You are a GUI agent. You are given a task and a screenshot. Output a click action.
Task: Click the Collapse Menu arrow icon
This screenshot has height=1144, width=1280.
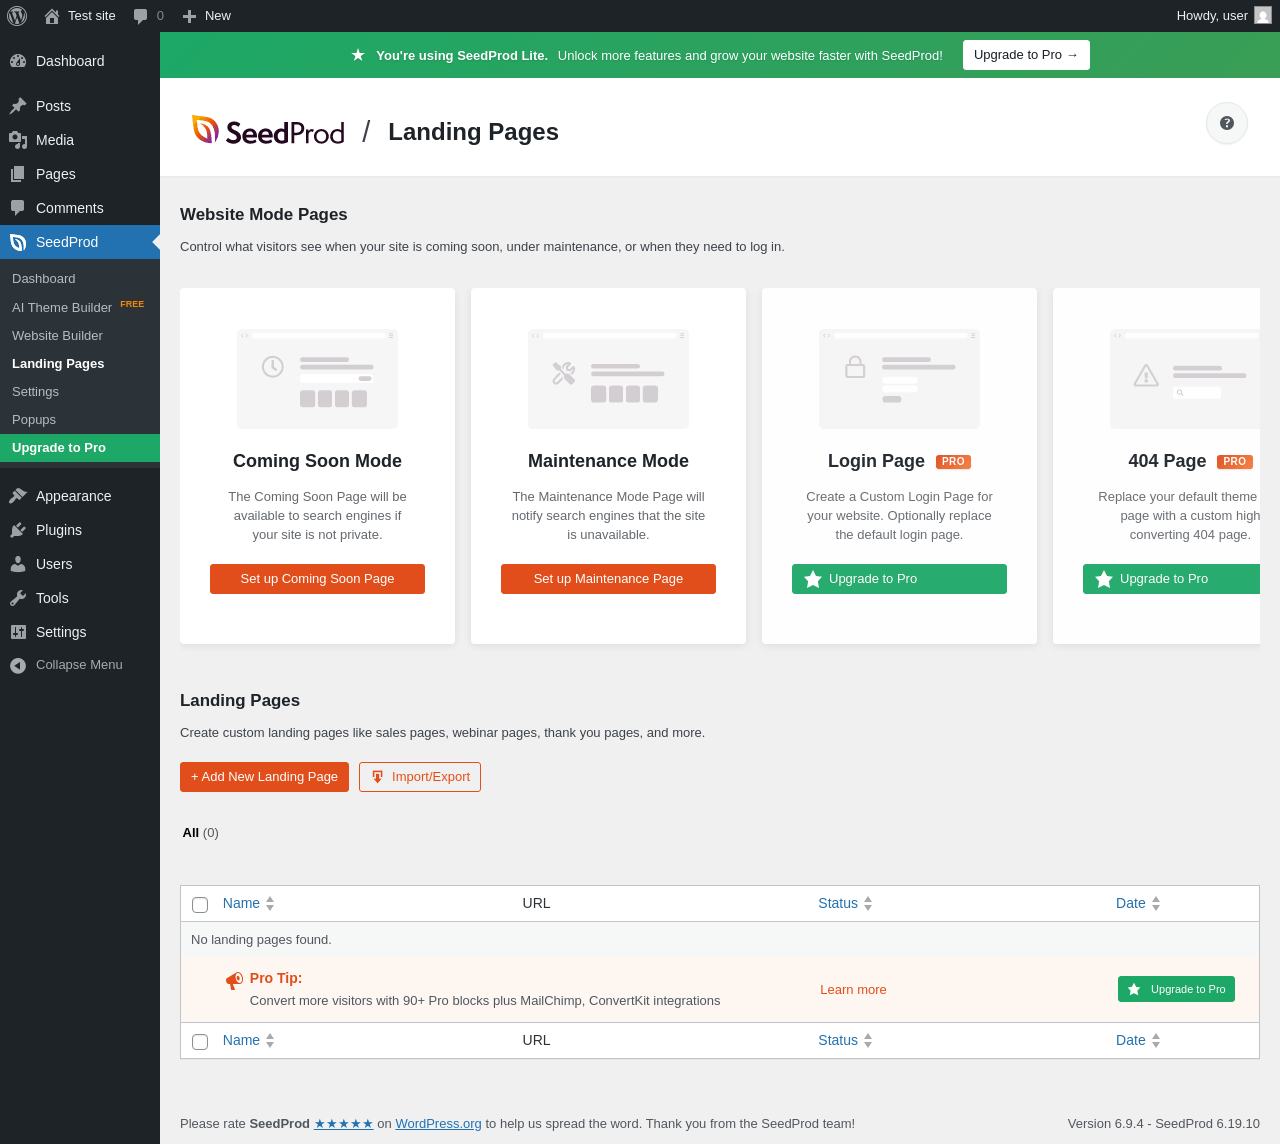point(18,665)
